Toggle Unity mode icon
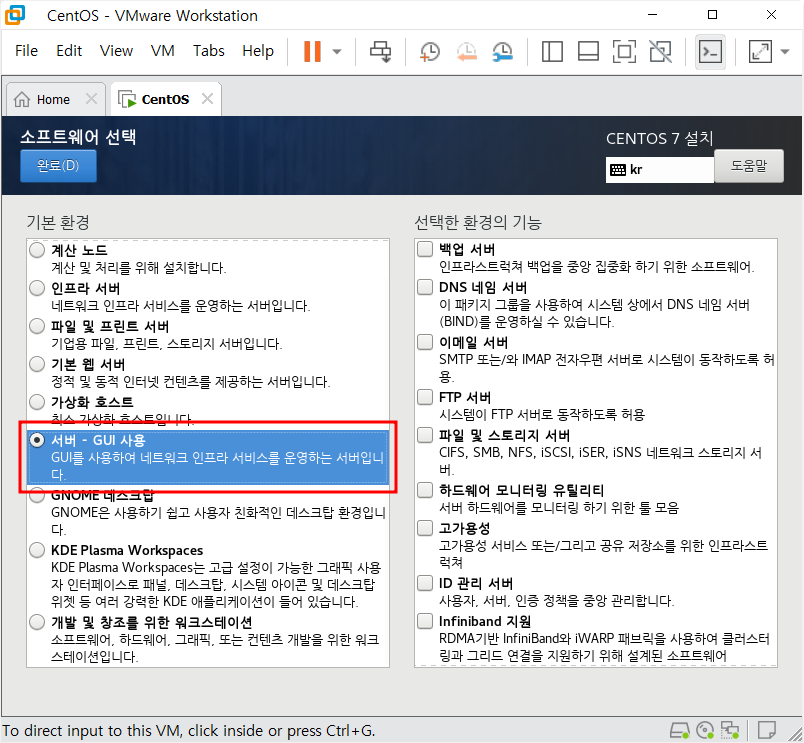 point(660,51)
